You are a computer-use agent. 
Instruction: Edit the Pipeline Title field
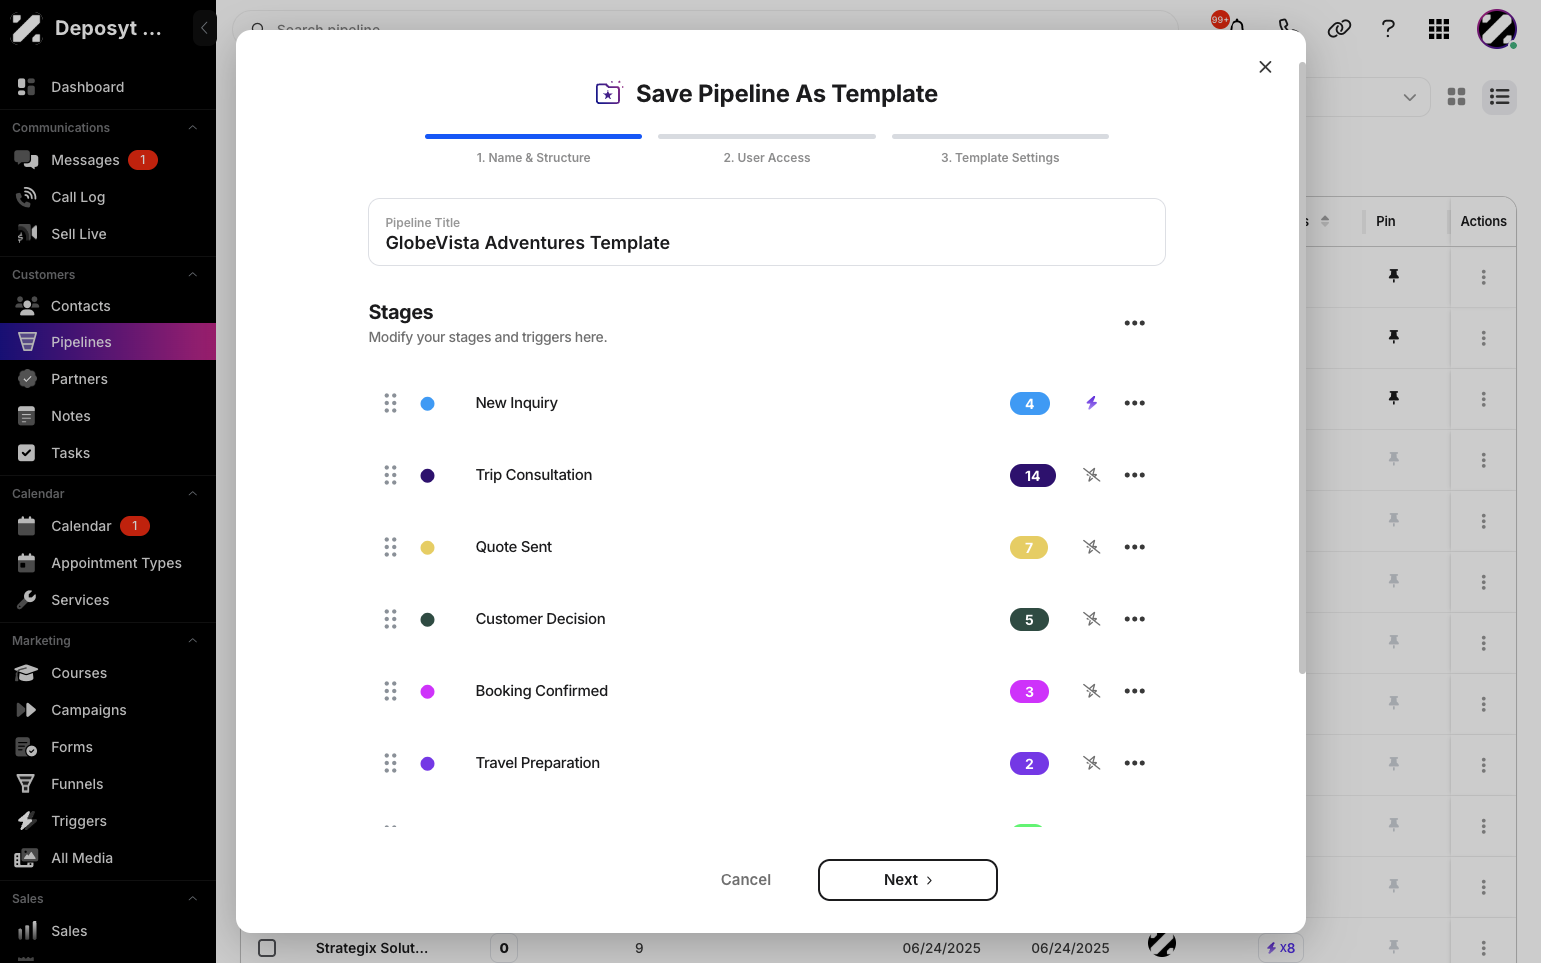(x=767, y=232)
